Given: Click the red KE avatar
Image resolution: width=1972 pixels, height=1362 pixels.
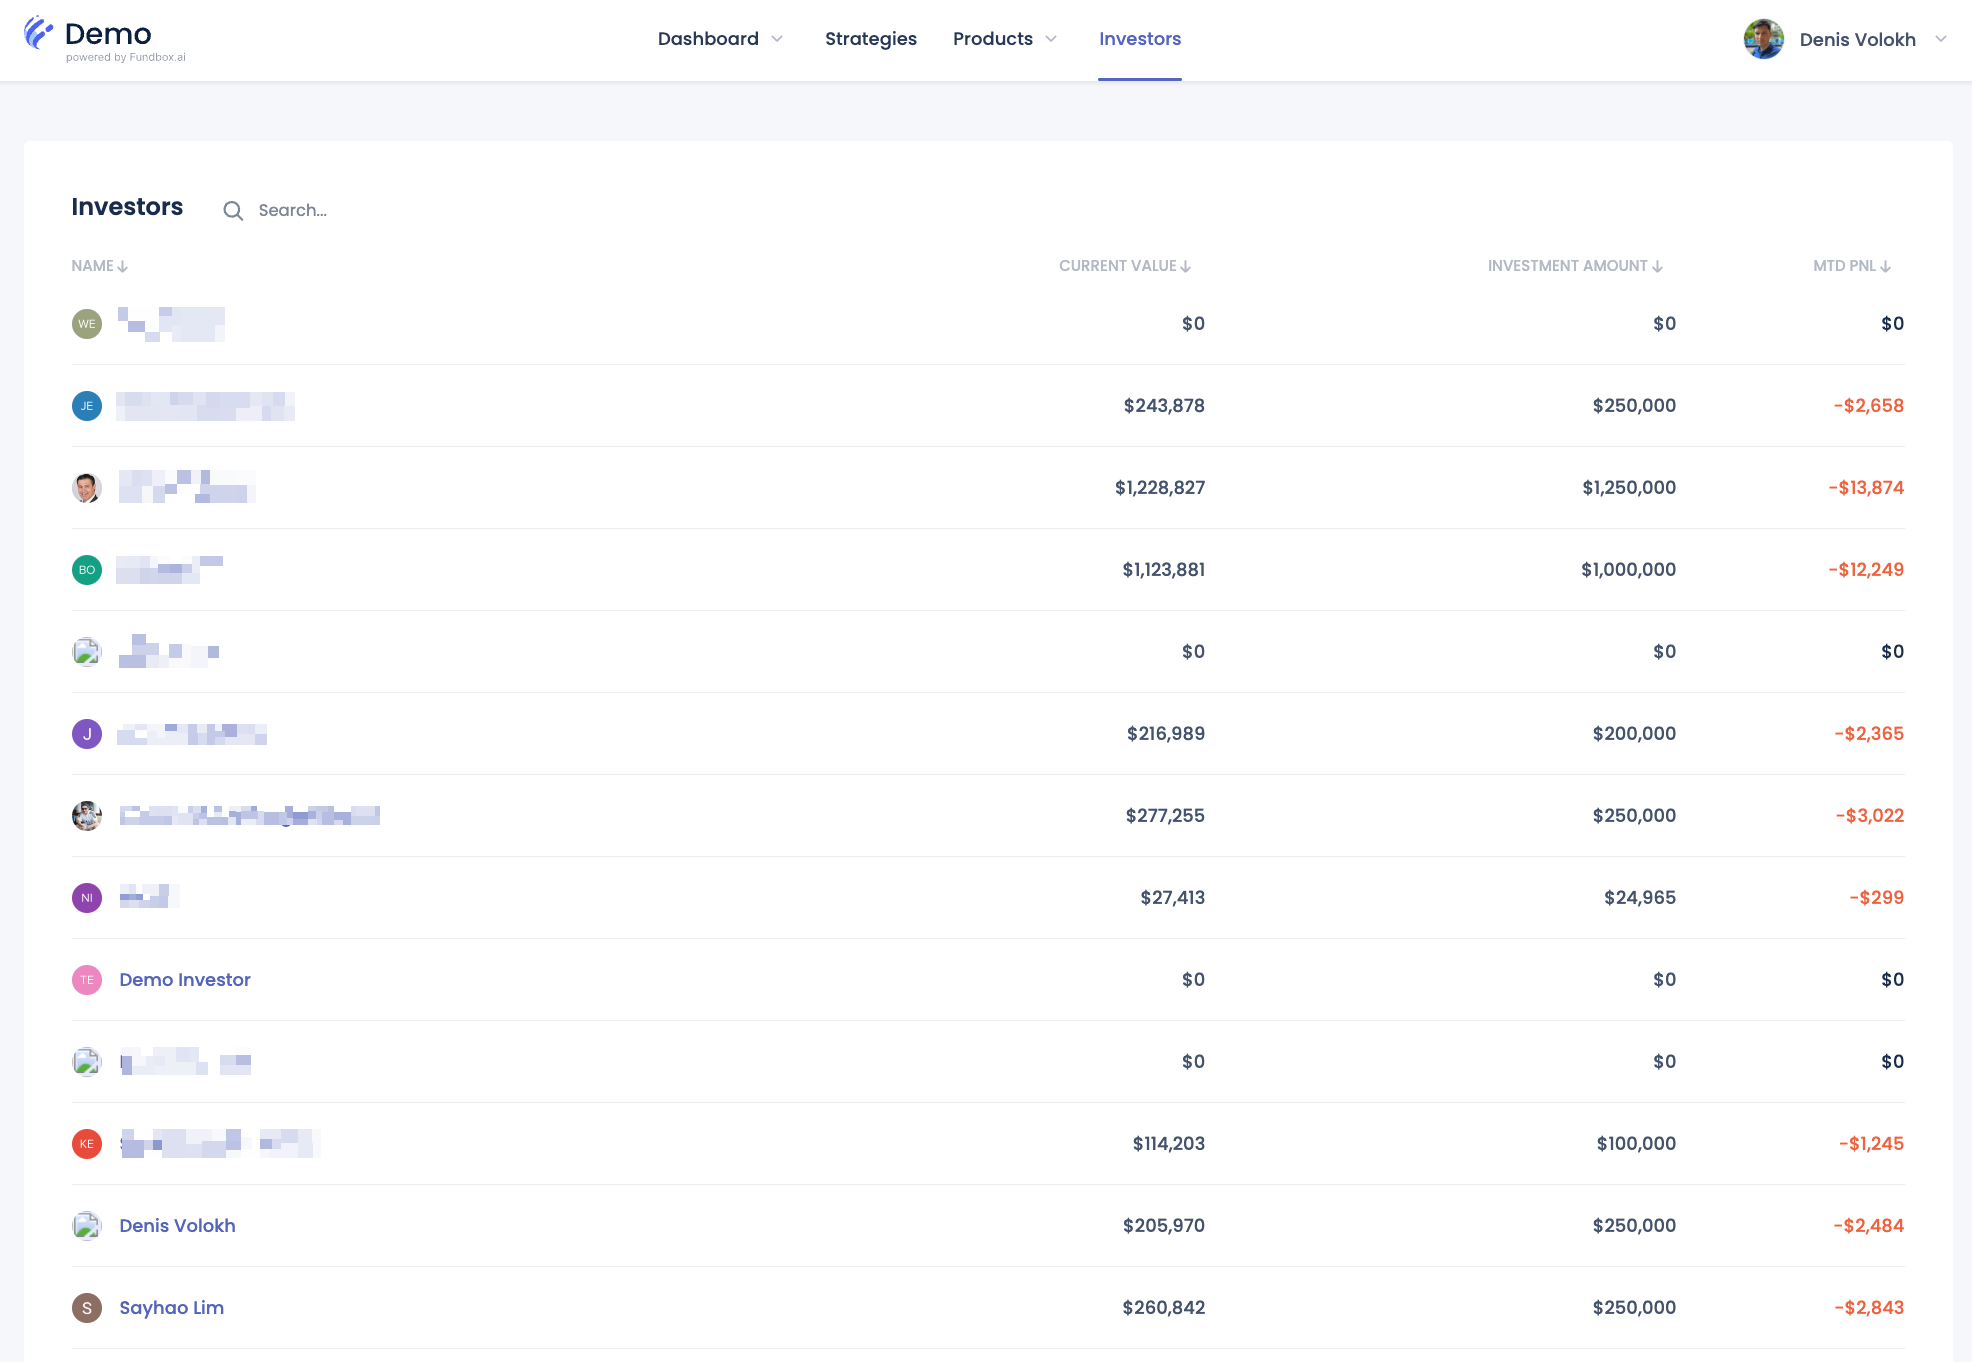Looking at the screenshot, I should coord(87,1144).
